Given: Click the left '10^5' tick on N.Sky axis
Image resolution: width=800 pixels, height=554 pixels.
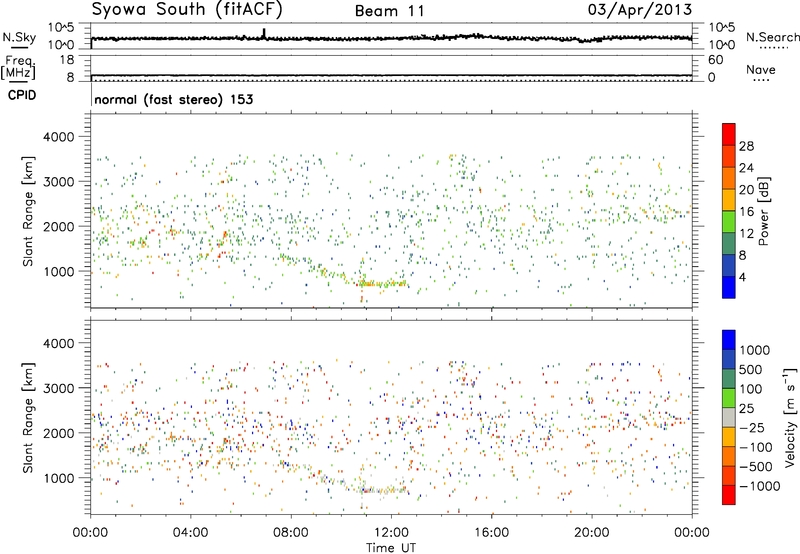Looking at the screenshot, I should tap(61, 27).
